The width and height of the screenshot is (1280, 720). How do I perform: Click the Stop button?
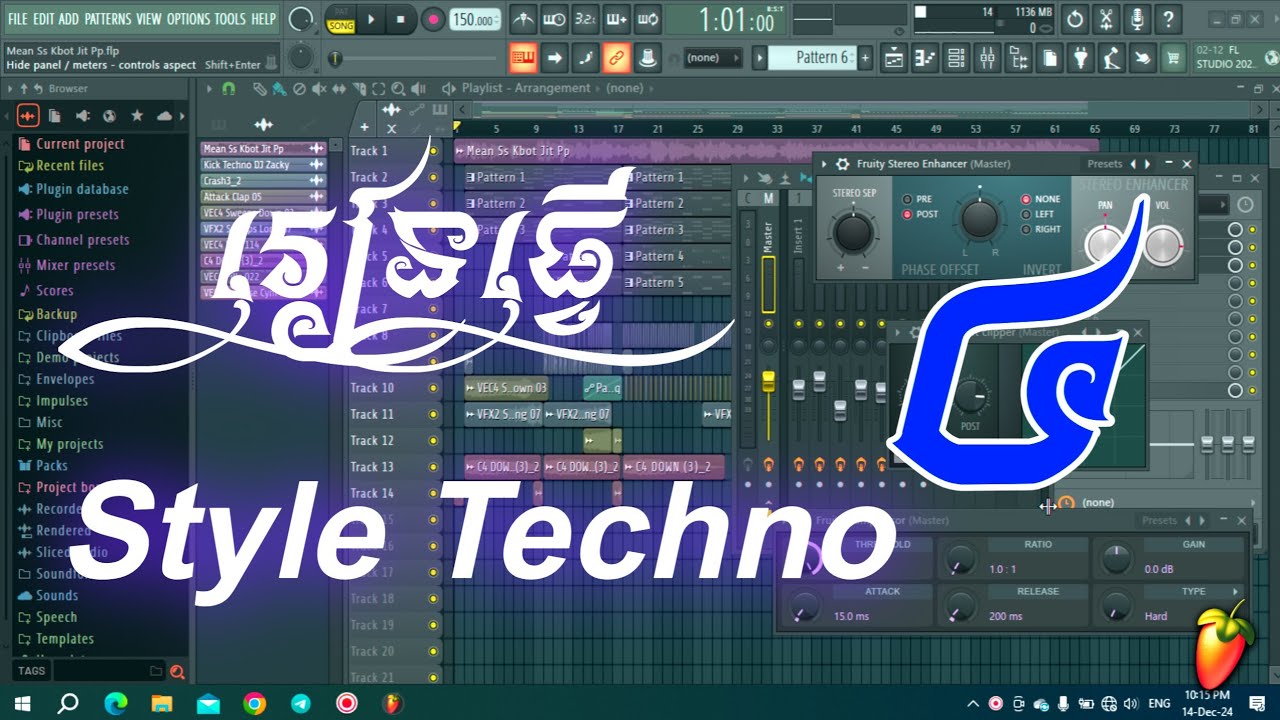pos(401,19)
